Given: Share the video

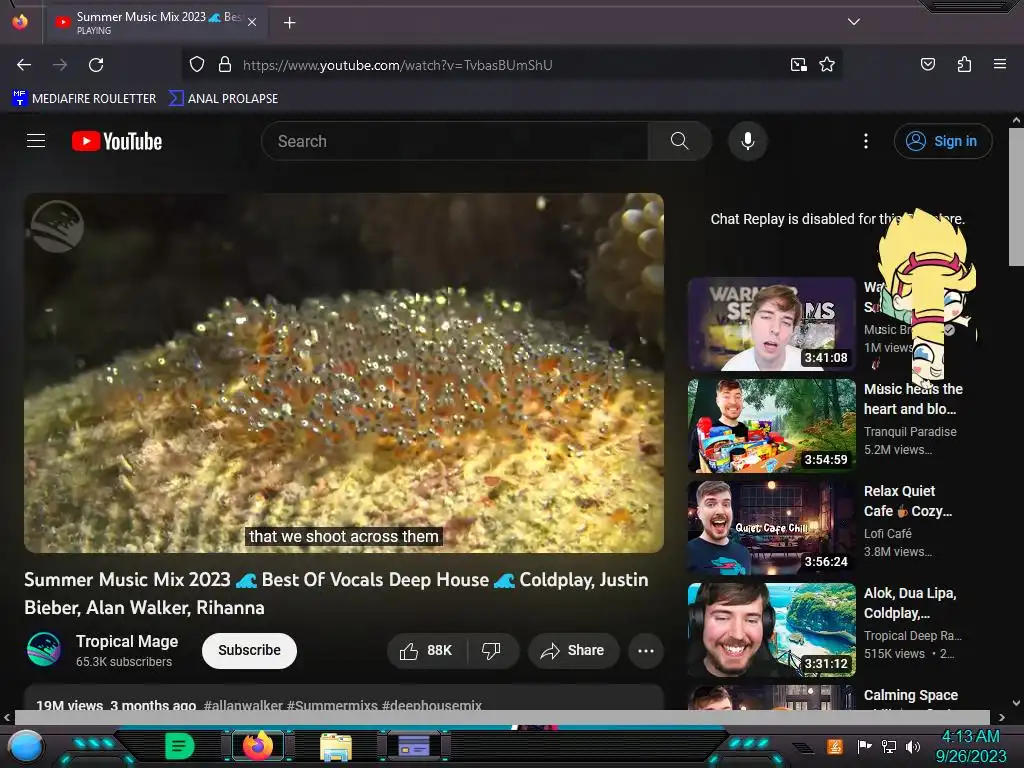Looking at the screenshot, I should [573, 650].
